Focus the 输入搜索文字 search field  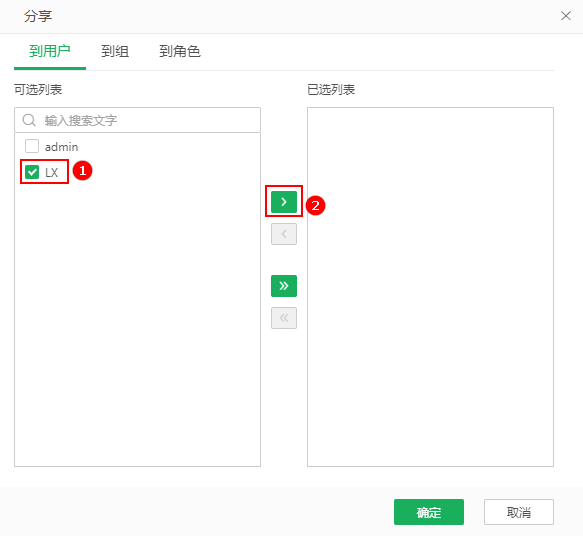pos(137,120)
